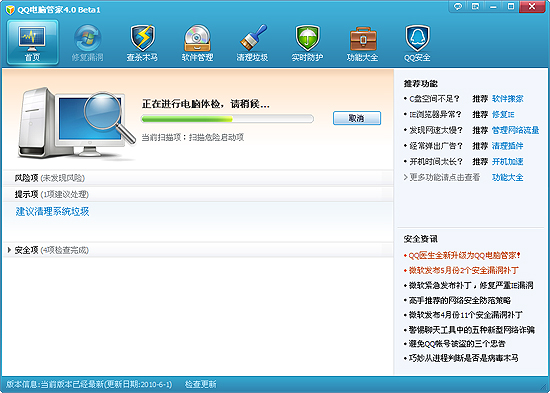
Task: Expand the 安全项 section triangle
Action: pos(9,250)
